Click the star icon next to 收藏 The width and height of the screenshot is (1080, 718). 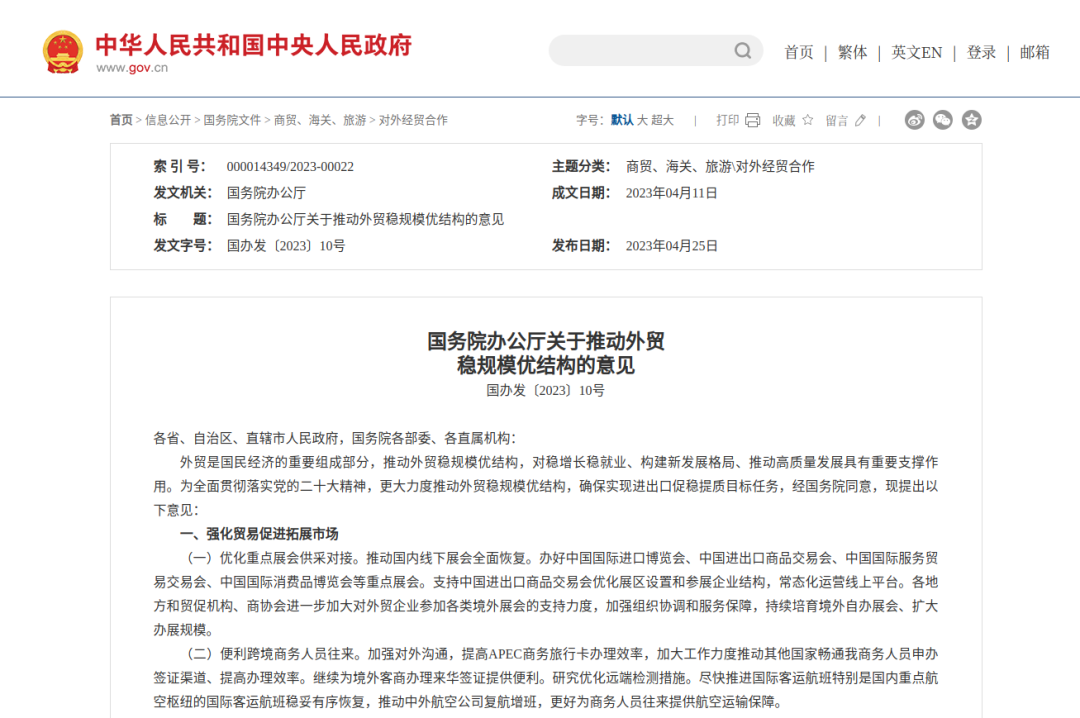tap(808, 120)
